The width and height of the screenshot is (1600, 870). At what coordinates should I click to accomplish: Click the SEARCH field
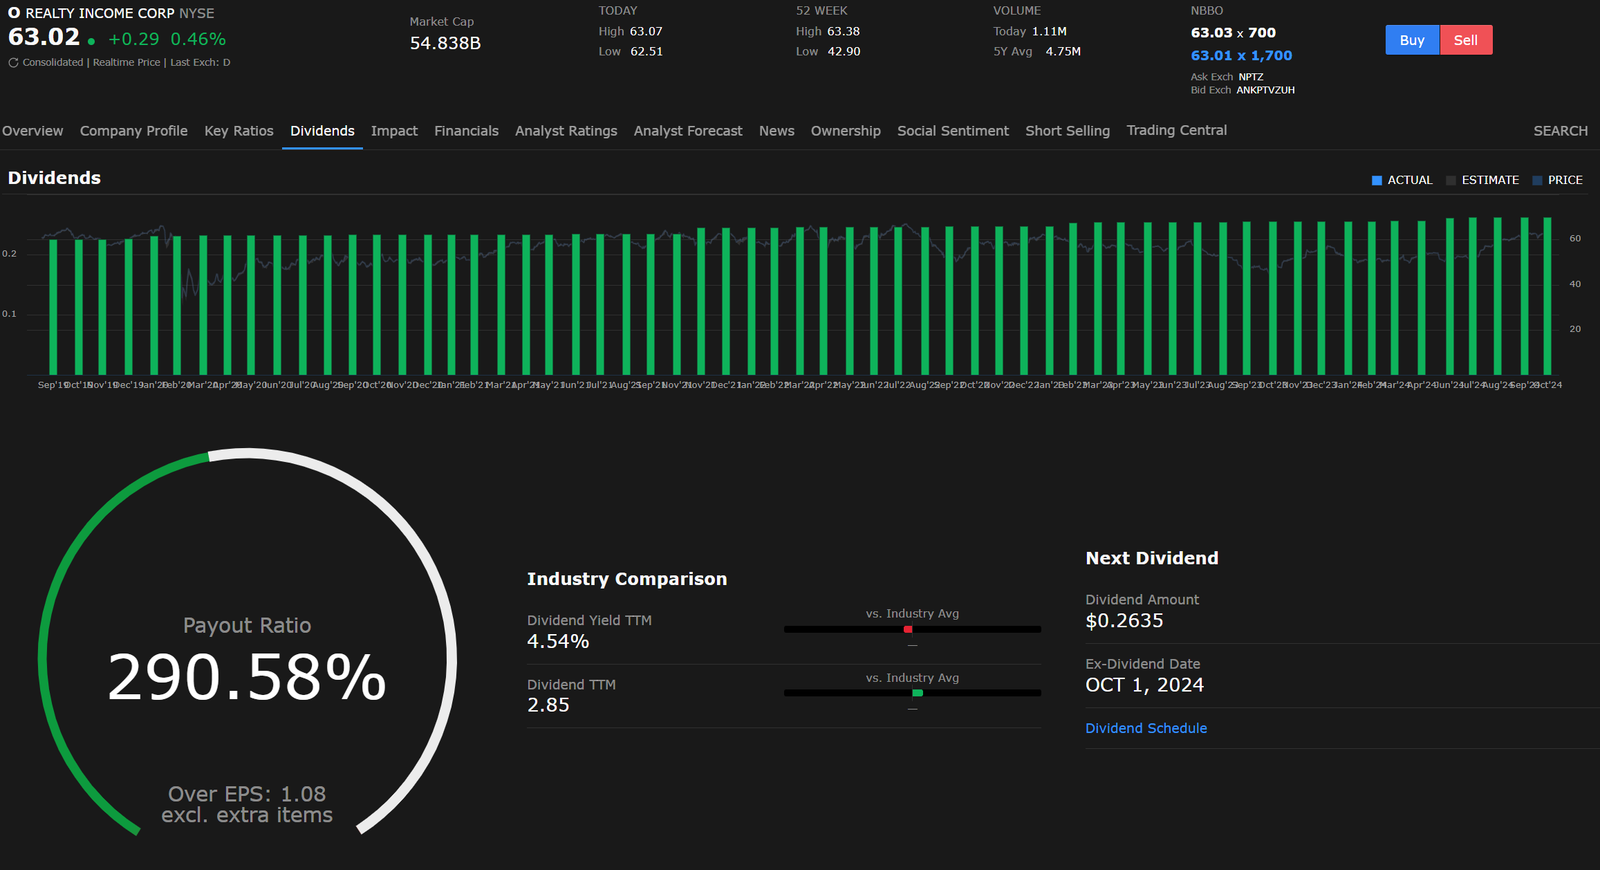(1560, 131)
